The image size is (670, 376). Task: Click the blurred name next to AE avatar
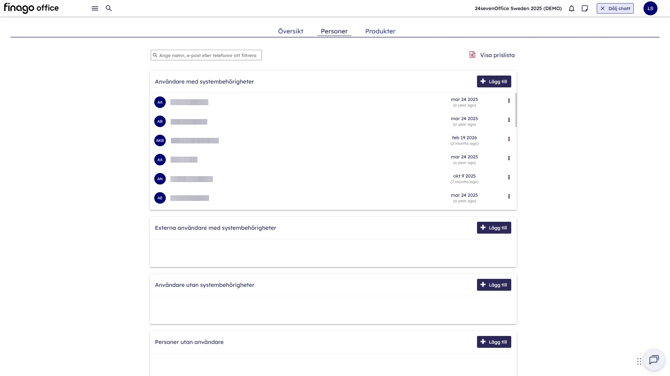[190, 198]
